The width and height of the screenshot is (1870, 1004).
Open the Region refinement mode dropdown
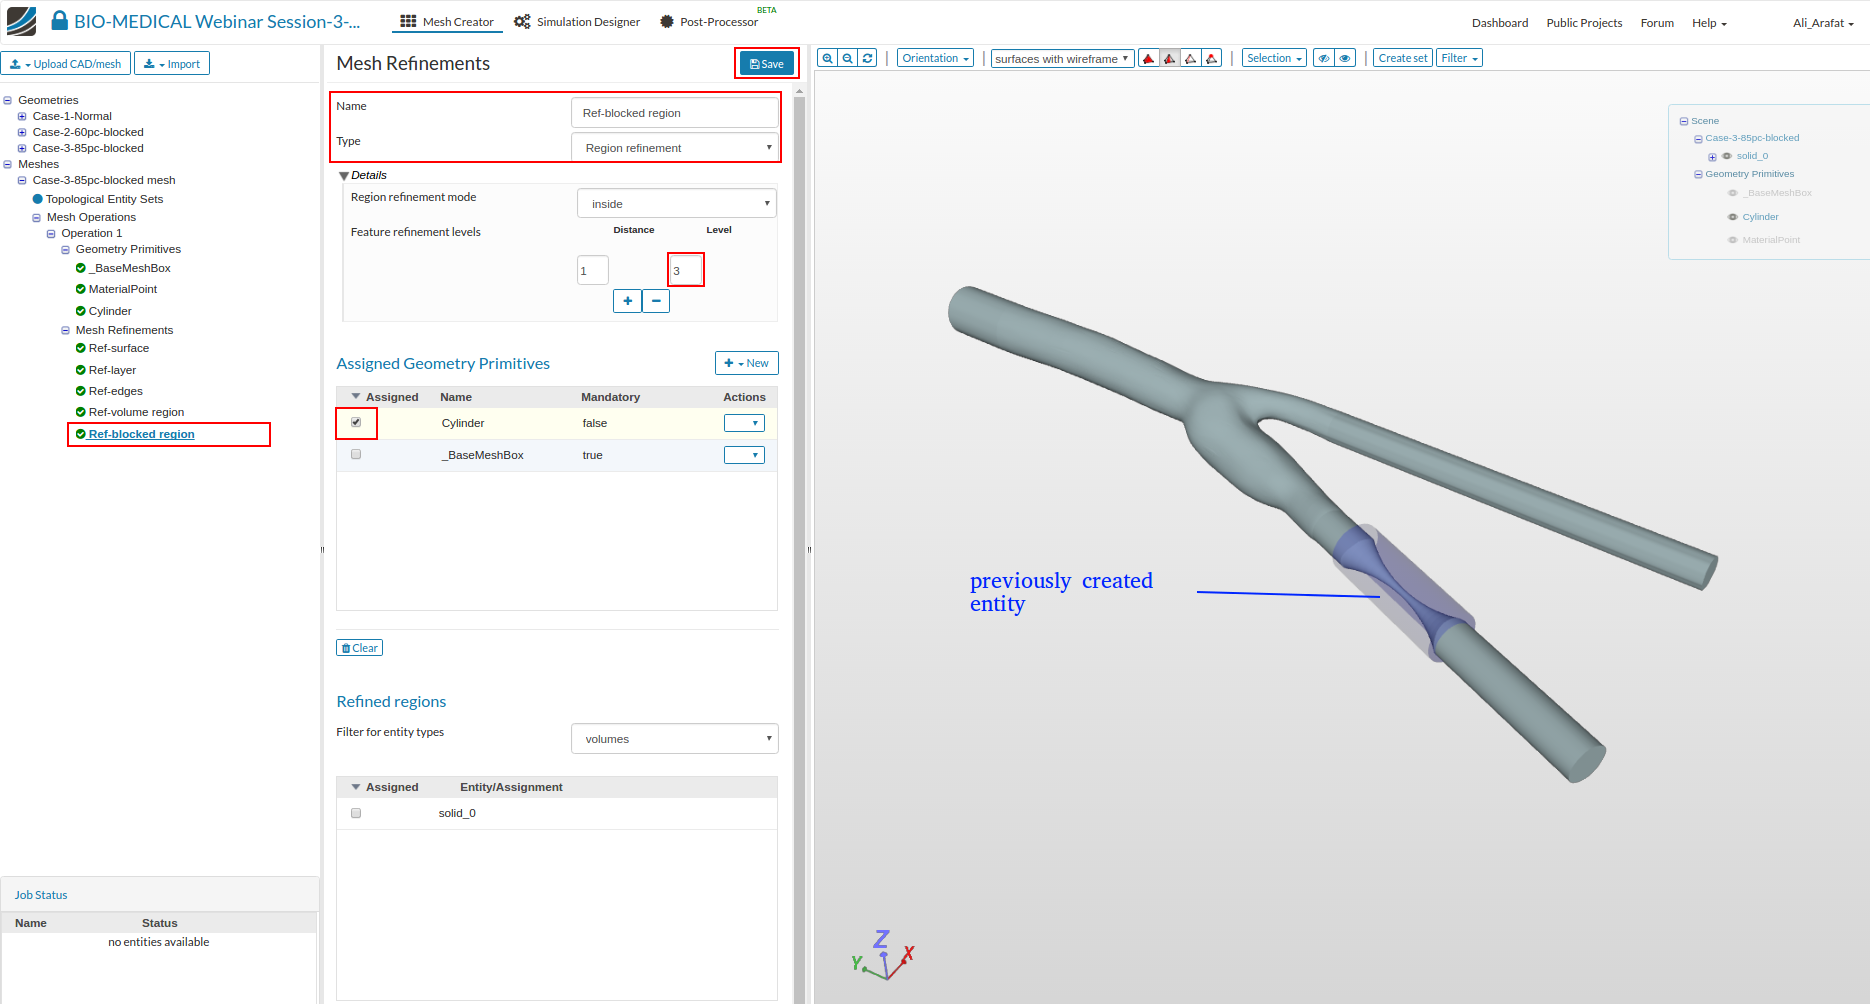pyautogui.click(x=677, y=203)
